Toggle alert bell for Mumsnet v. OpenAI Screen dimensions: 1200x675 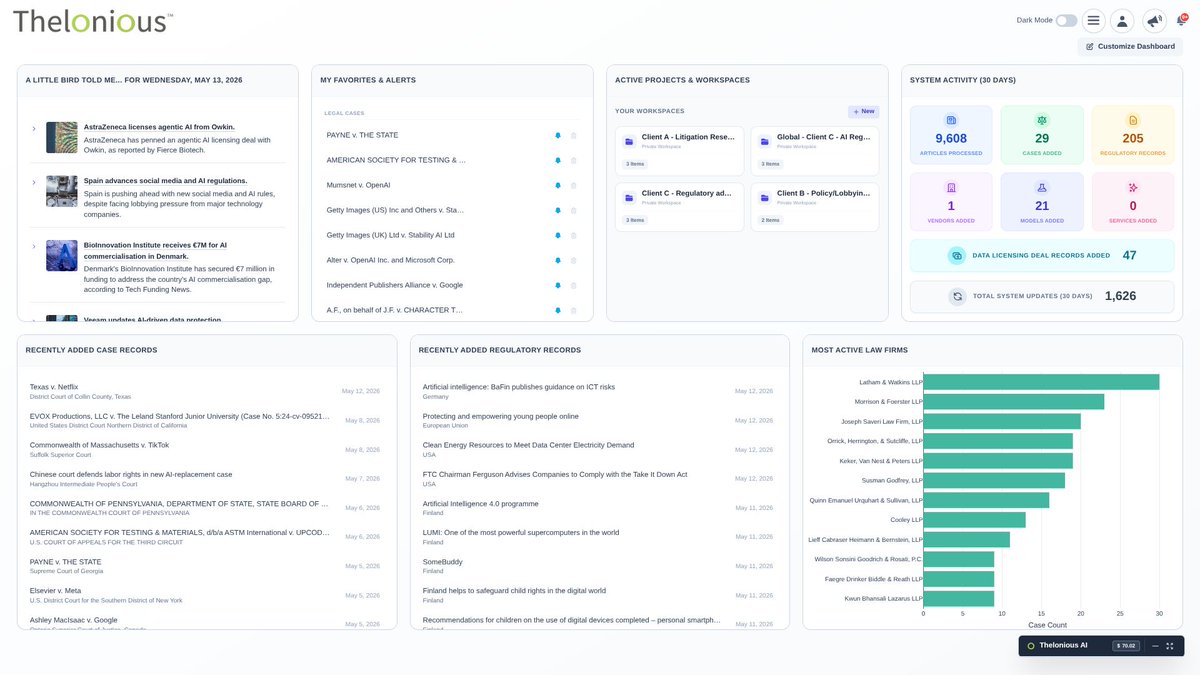(x=557, y=185)
